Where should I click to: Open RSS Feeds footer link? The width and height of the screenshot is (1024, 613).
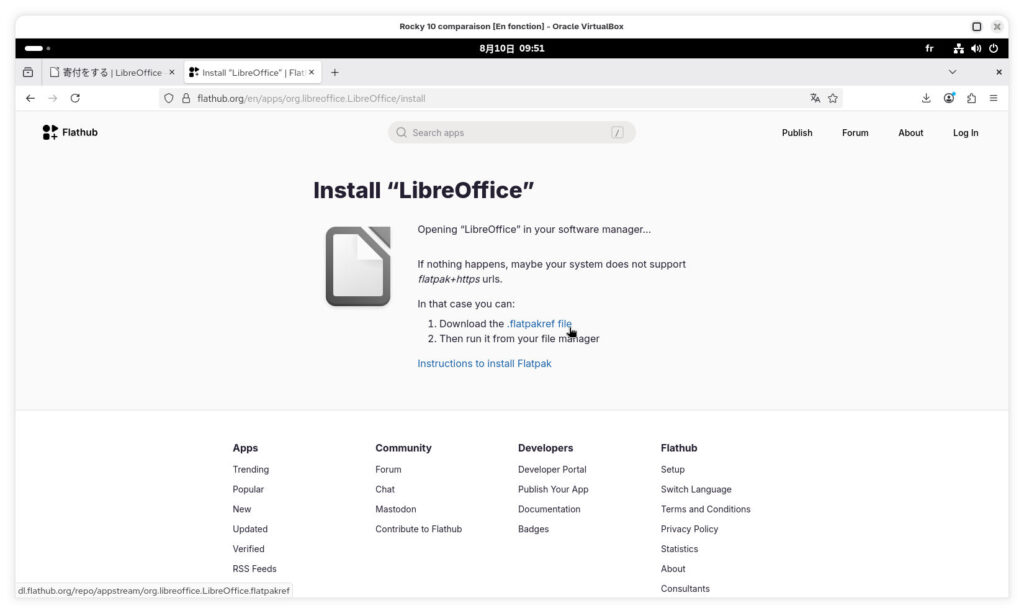[x=254, y=569]
